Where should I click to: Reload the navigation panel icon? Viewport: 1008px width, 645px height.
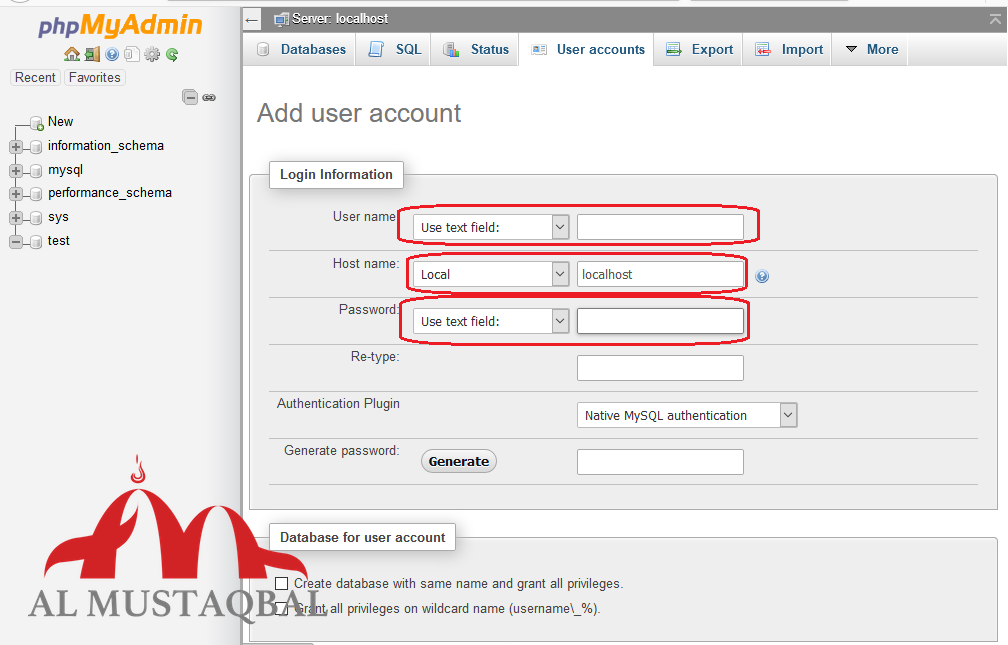point(171,54)
